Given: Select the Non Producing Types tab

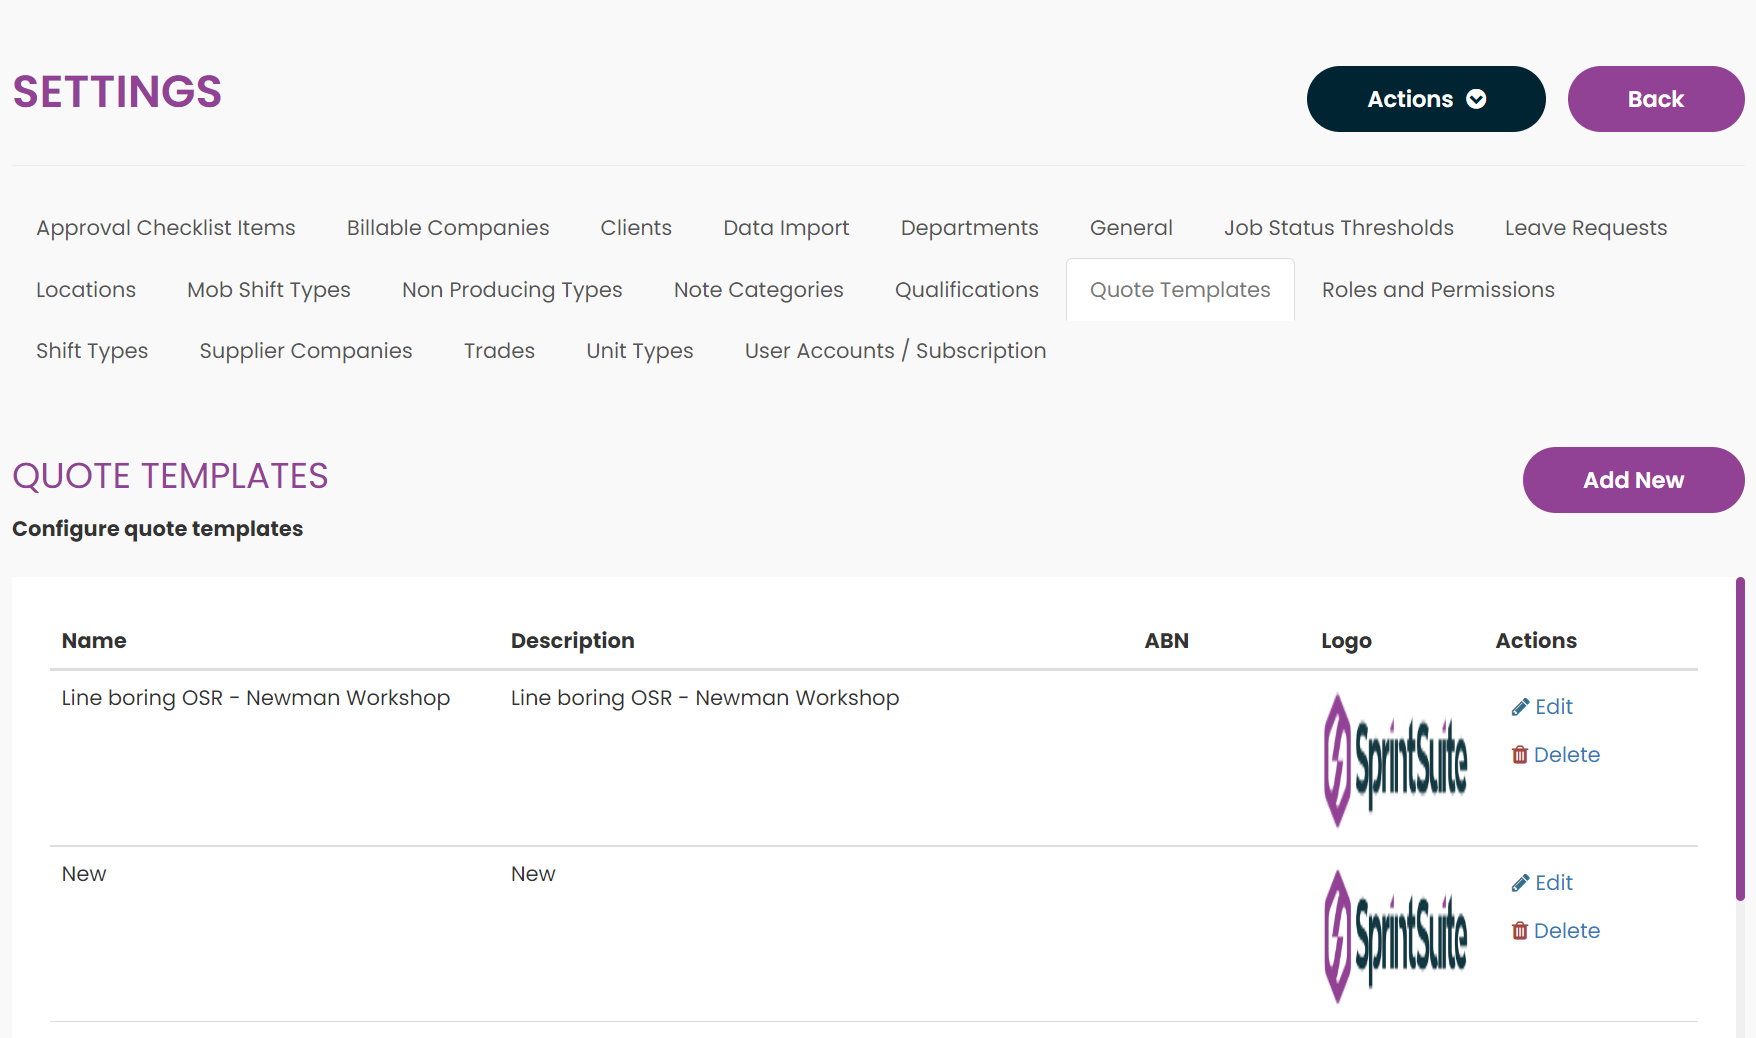Looking at the screenshot, I should tap(512, 290).
